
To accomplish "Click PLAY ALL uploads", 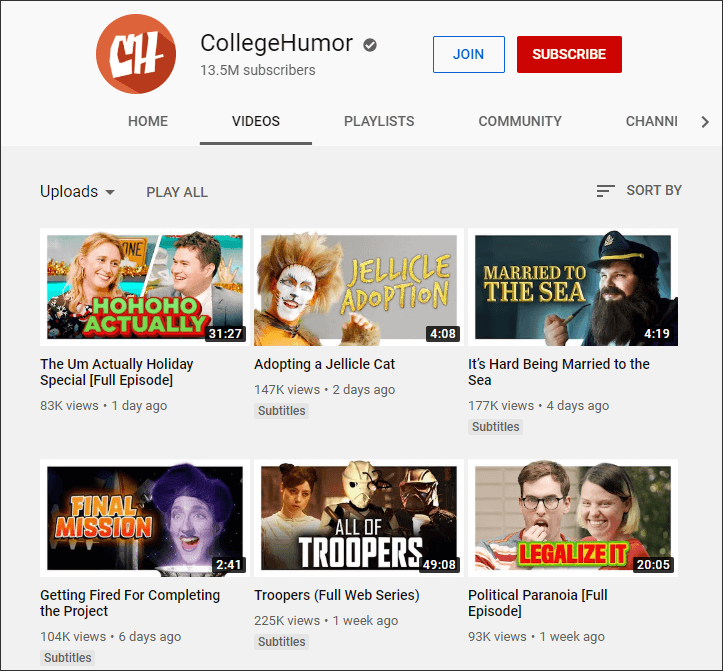I will click(177, 192).
